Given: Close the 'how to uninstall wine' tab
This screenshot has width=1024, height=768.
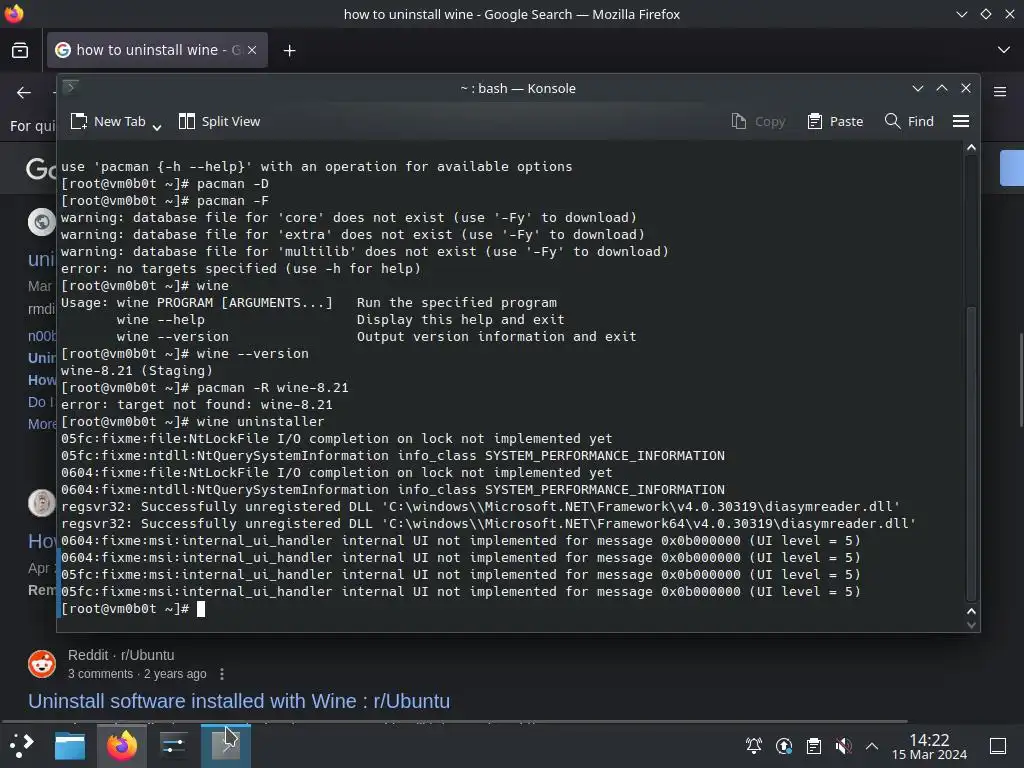Looking at the screenshot, I should tap(252, 50).
